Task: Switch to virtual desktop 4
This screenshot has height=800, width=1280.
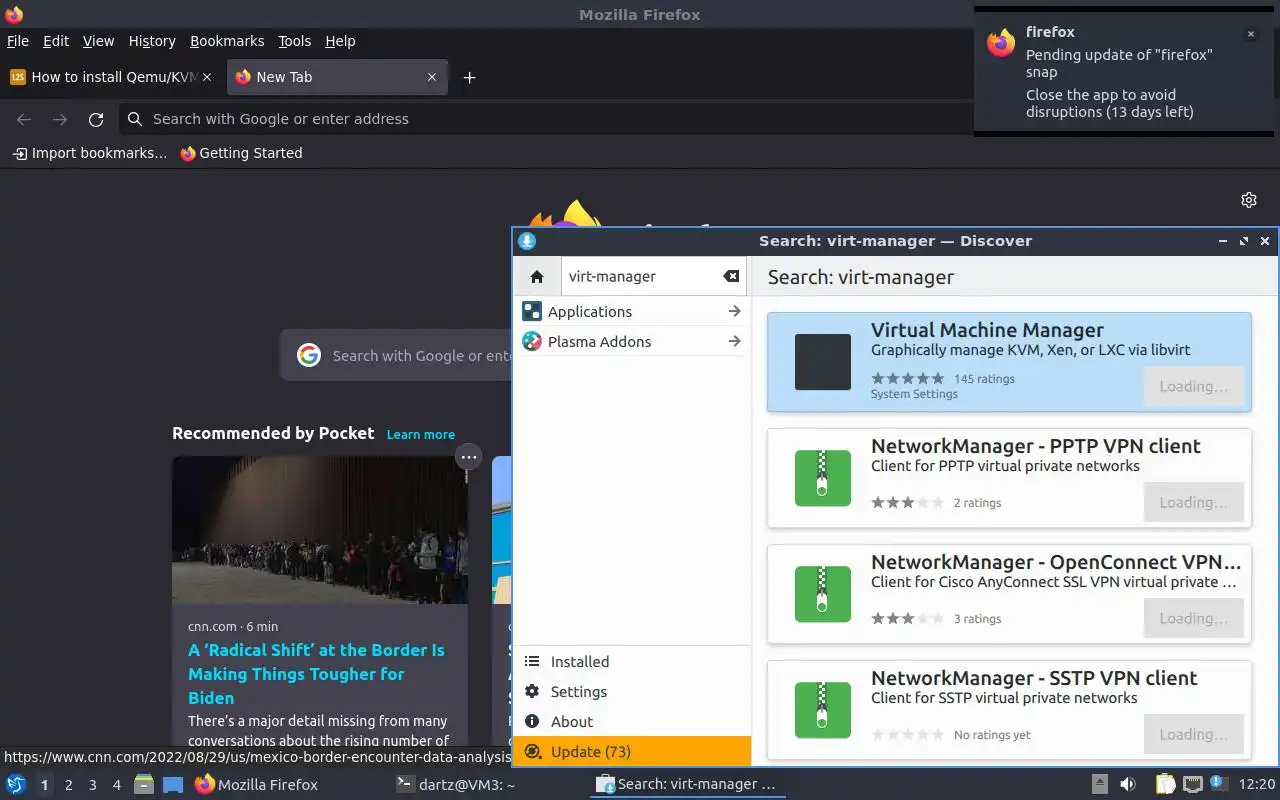Action: [116, 785]
